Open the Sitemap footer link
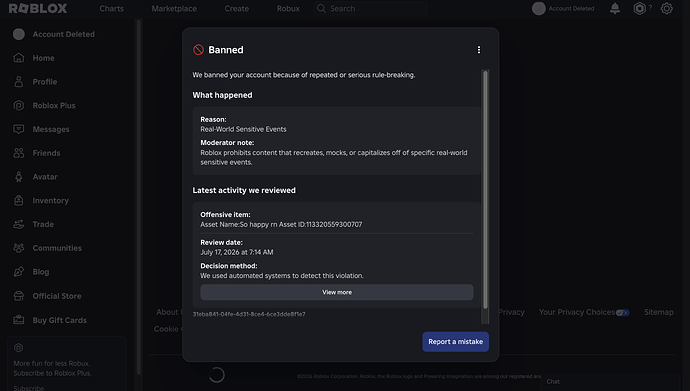This screenshot has height=391, width=690. click(659, 312)
